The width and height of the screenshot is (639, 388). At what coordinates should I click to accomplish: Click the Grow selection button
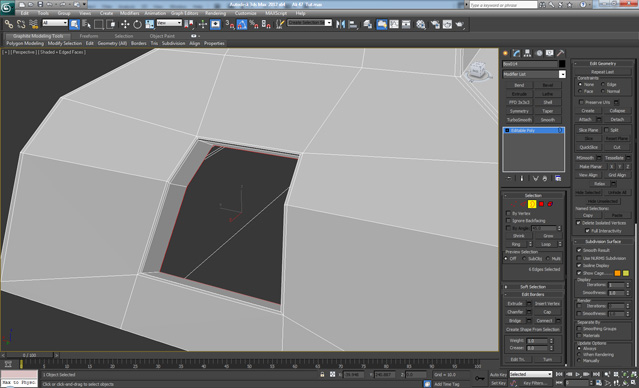click(548, 236)
